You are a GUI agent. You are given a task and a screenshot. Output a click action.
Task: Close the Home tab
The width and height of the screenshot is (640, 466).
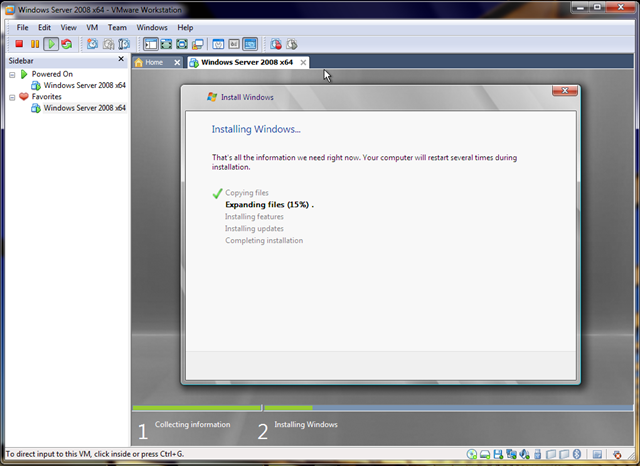click(x=177, y=62)
